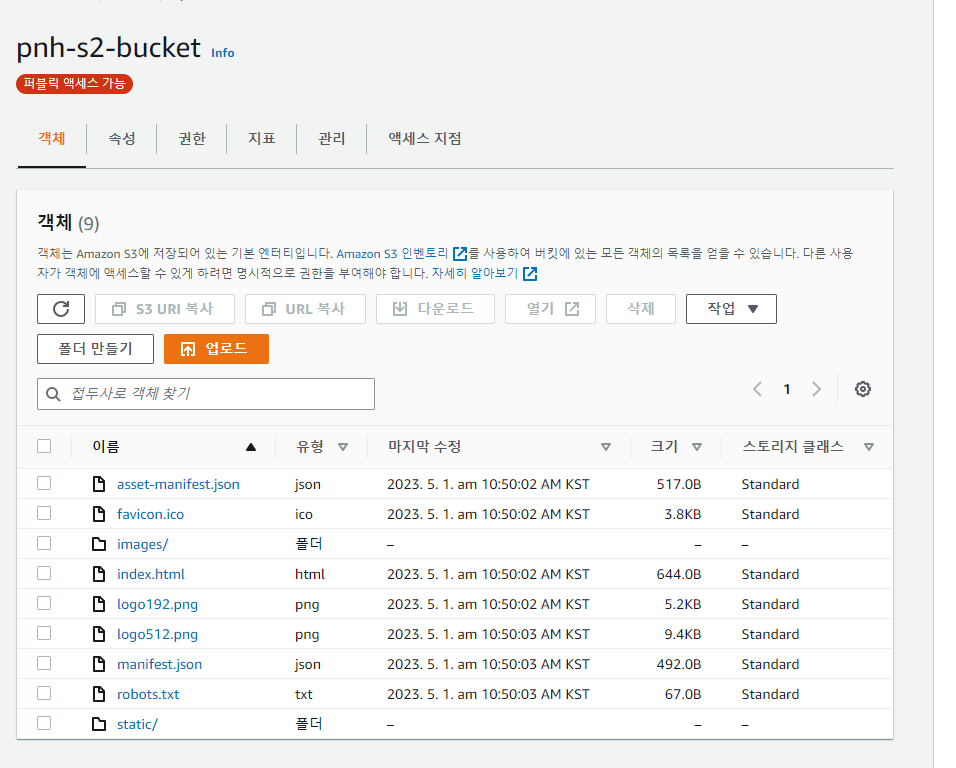Click the file icon beside logo512.png
The height and width of the screenshot is (768, 956).
(x=99, y=634)
